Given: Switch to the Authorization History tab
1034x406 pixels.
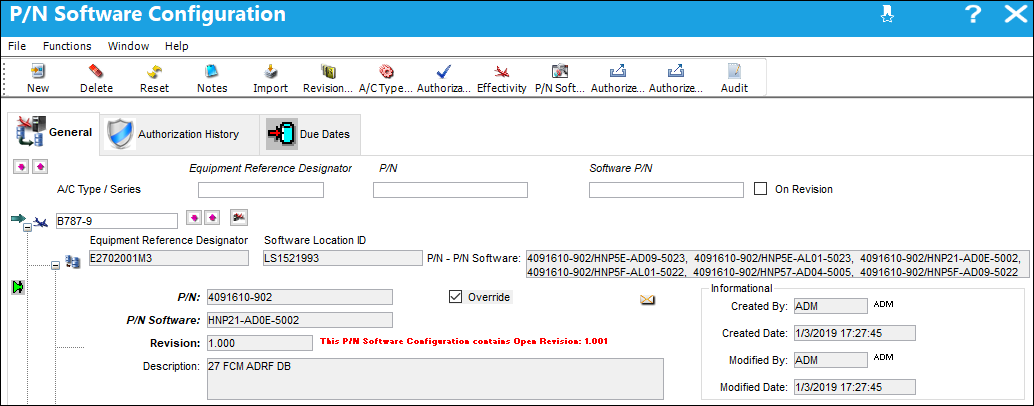Looking at the screenshot, I should click(x=177, y=134).
